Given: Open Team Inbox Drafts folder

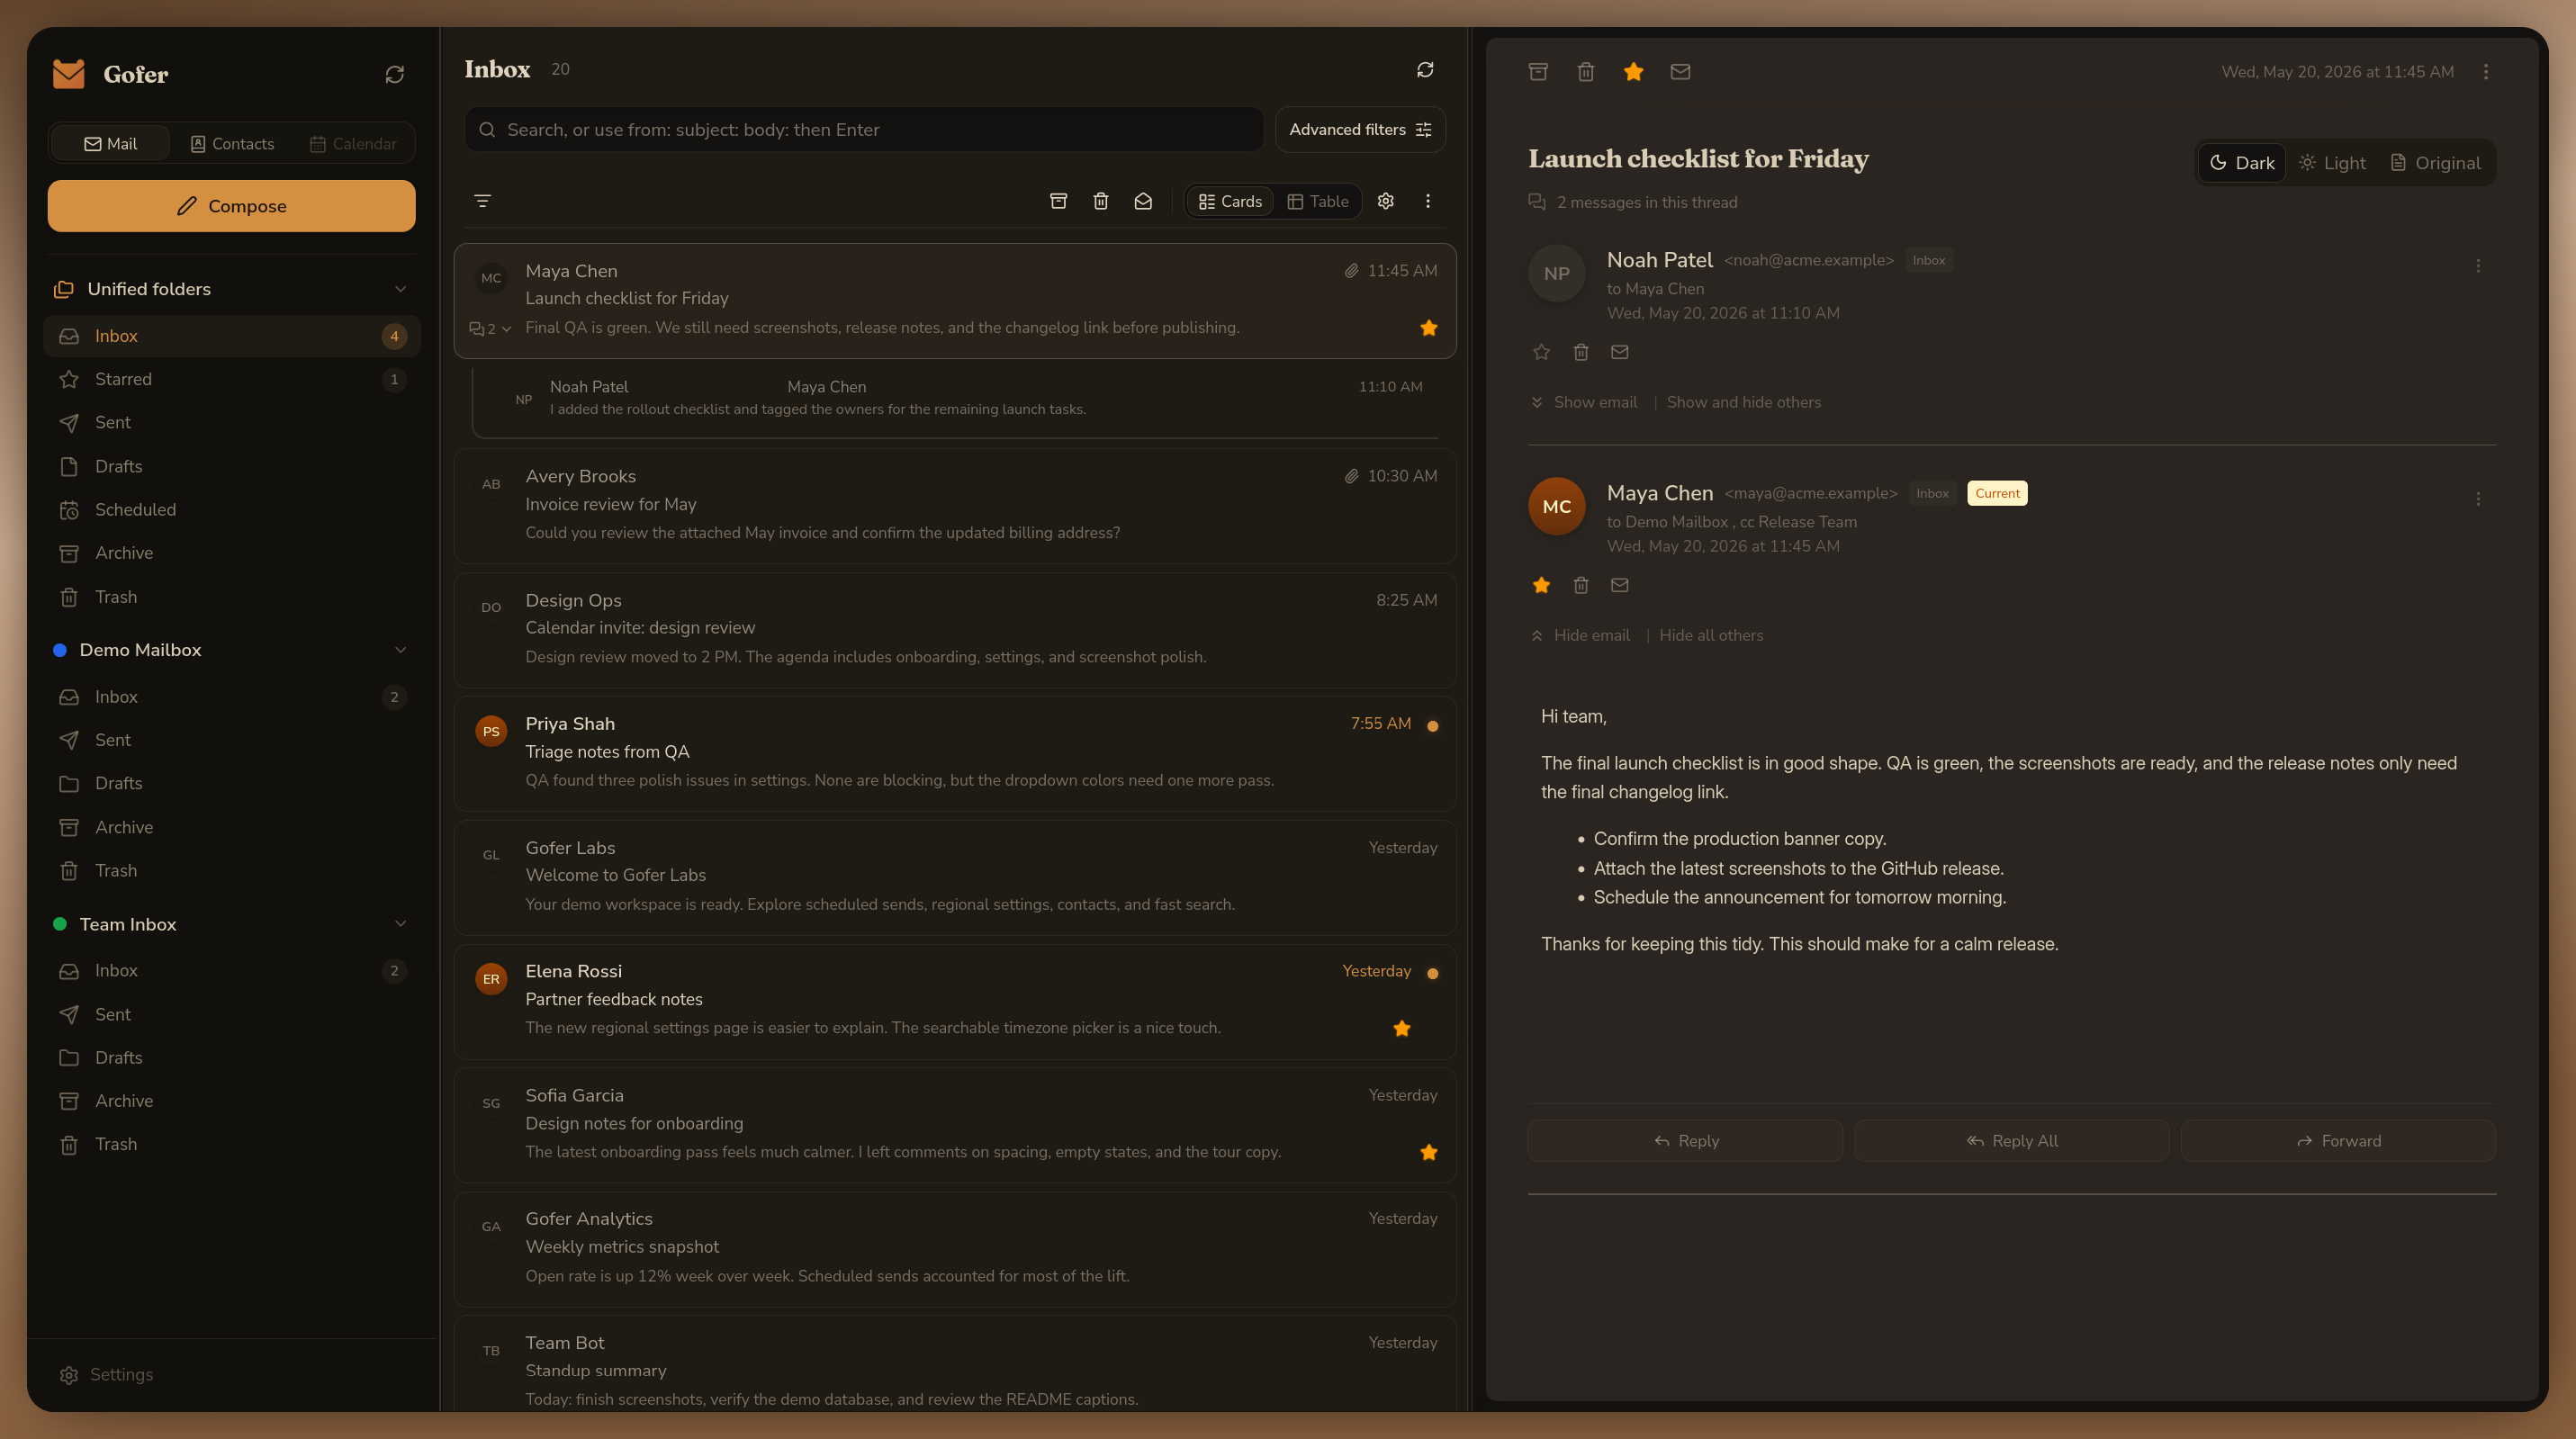Looking at the screenshot, I should coord(231,1057).
